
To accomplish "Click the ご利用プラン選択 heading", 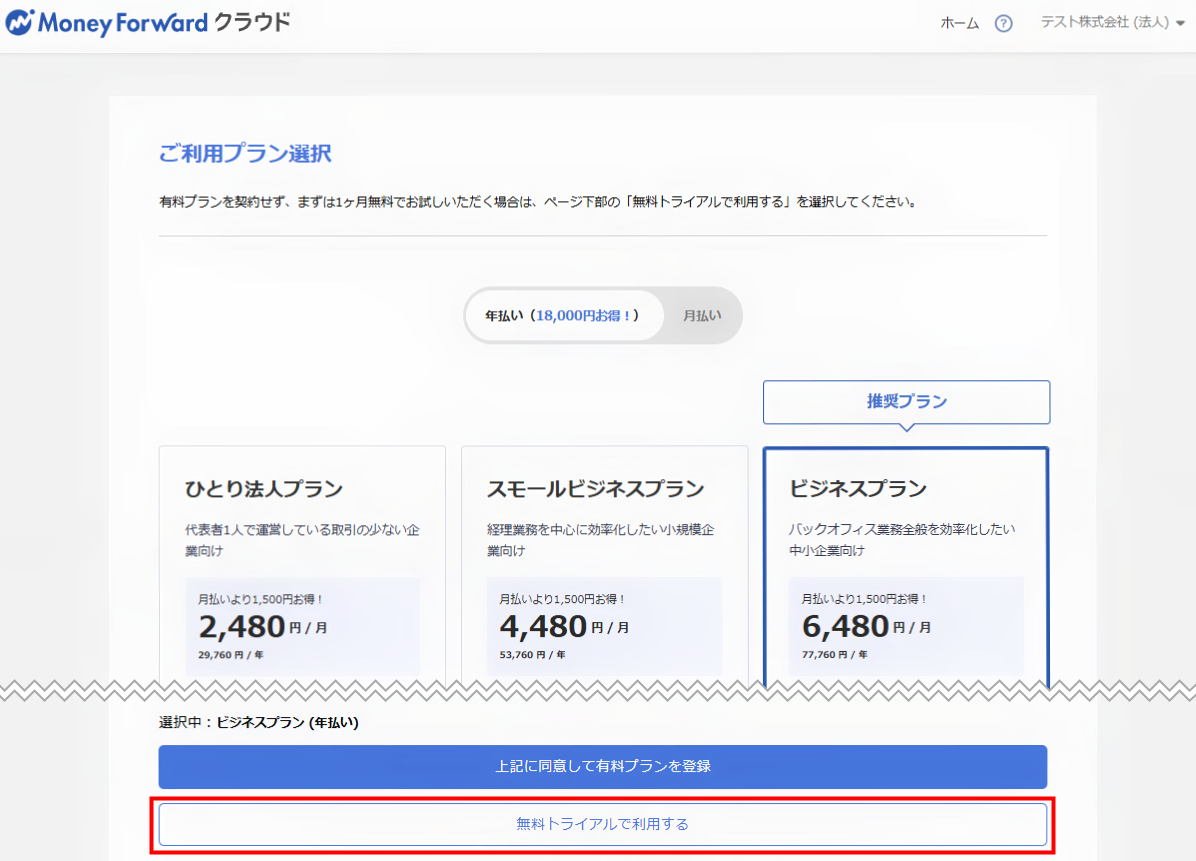I will [x=245, y=153].
